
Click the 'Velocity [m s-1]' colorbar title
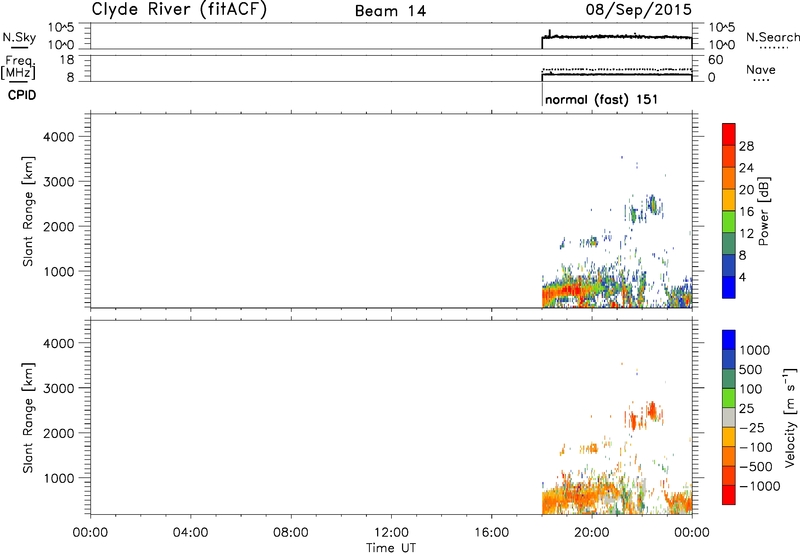(790, 417)
